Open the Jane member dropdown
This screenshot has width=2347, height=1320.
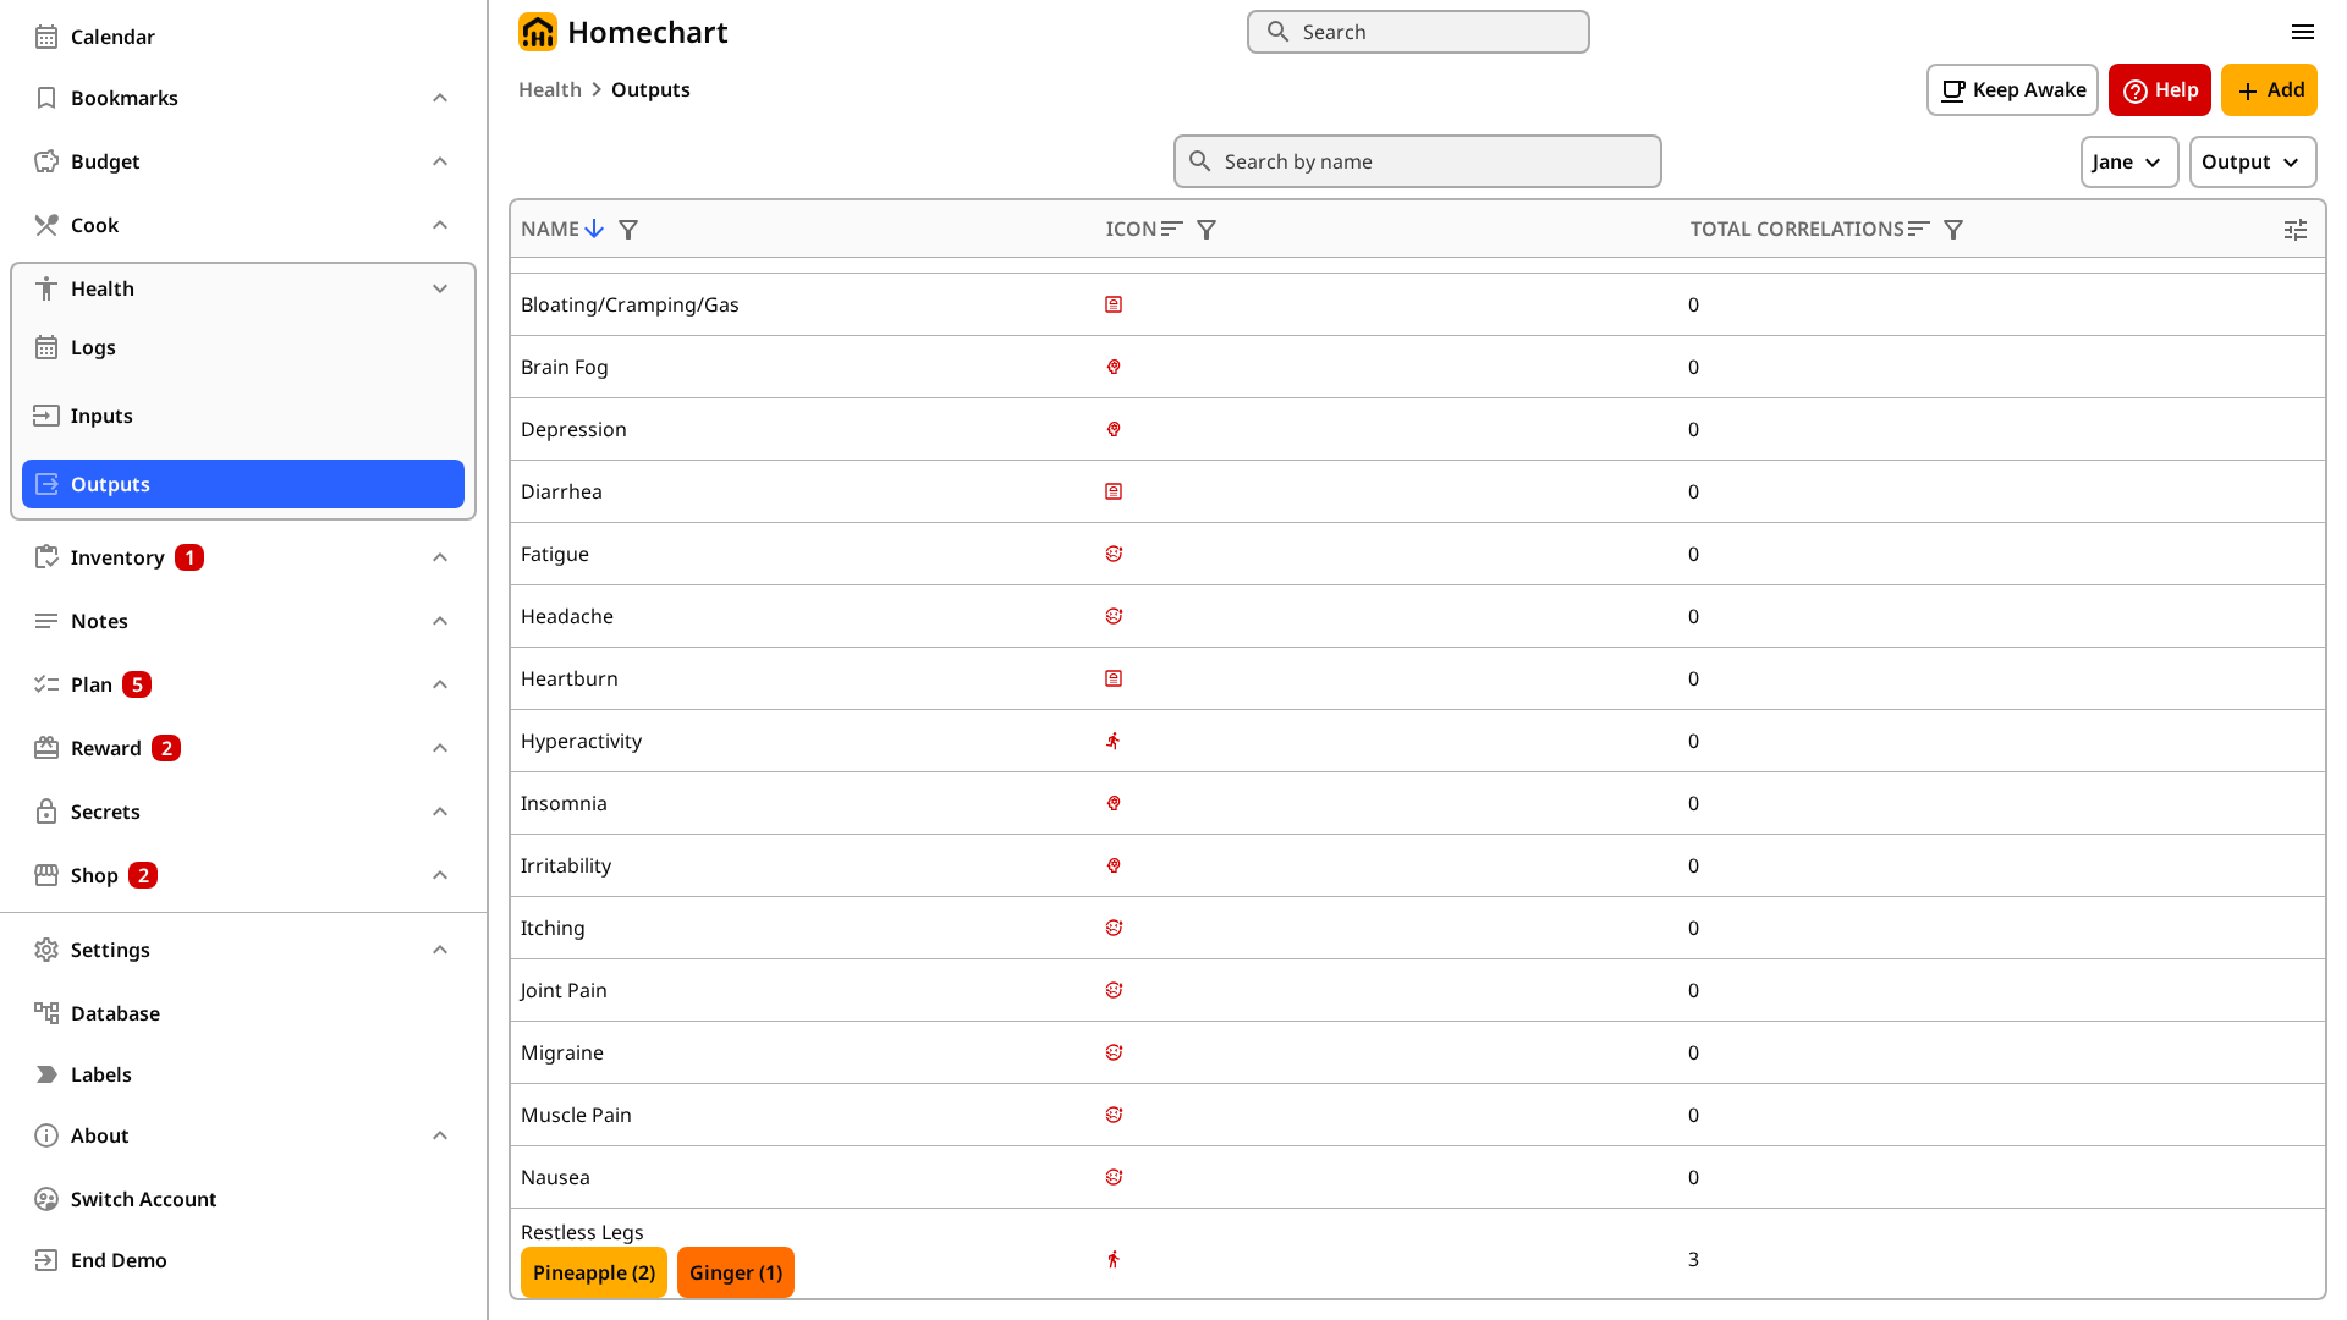click(2128, 162)
